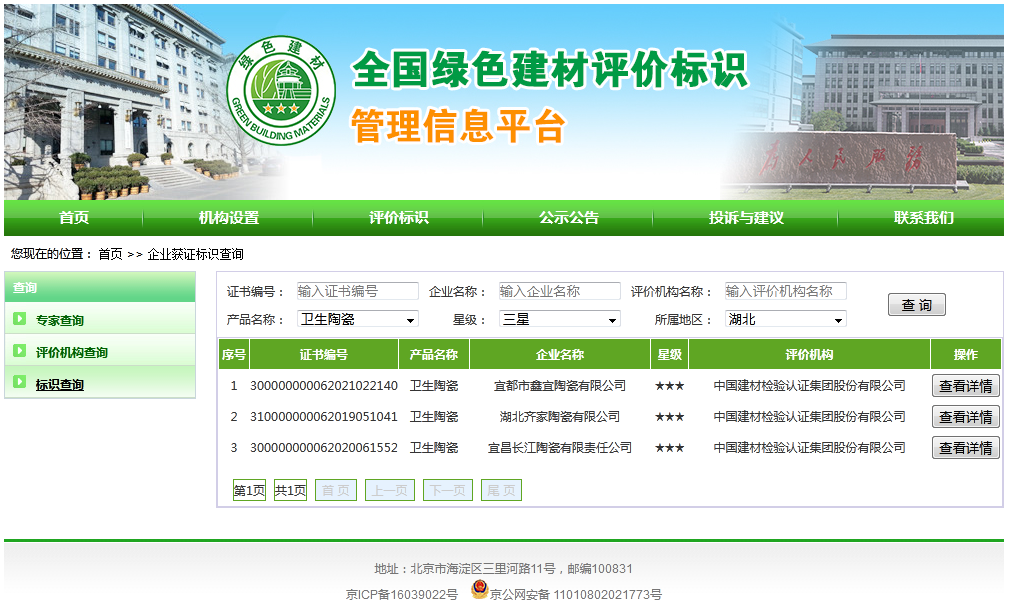Open the 所属地区 dropdown showing 湖北
This screenshot has width=1009, height=602.
(x=785, y=319)
